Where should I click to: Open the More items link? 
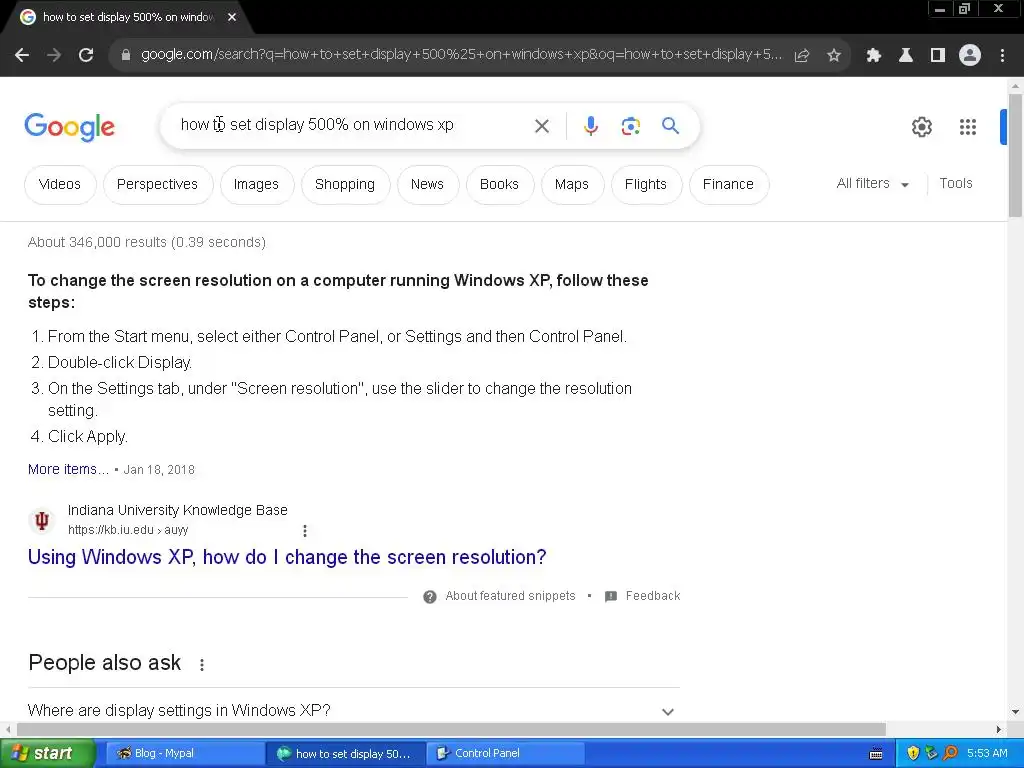(x=68, y=470)
